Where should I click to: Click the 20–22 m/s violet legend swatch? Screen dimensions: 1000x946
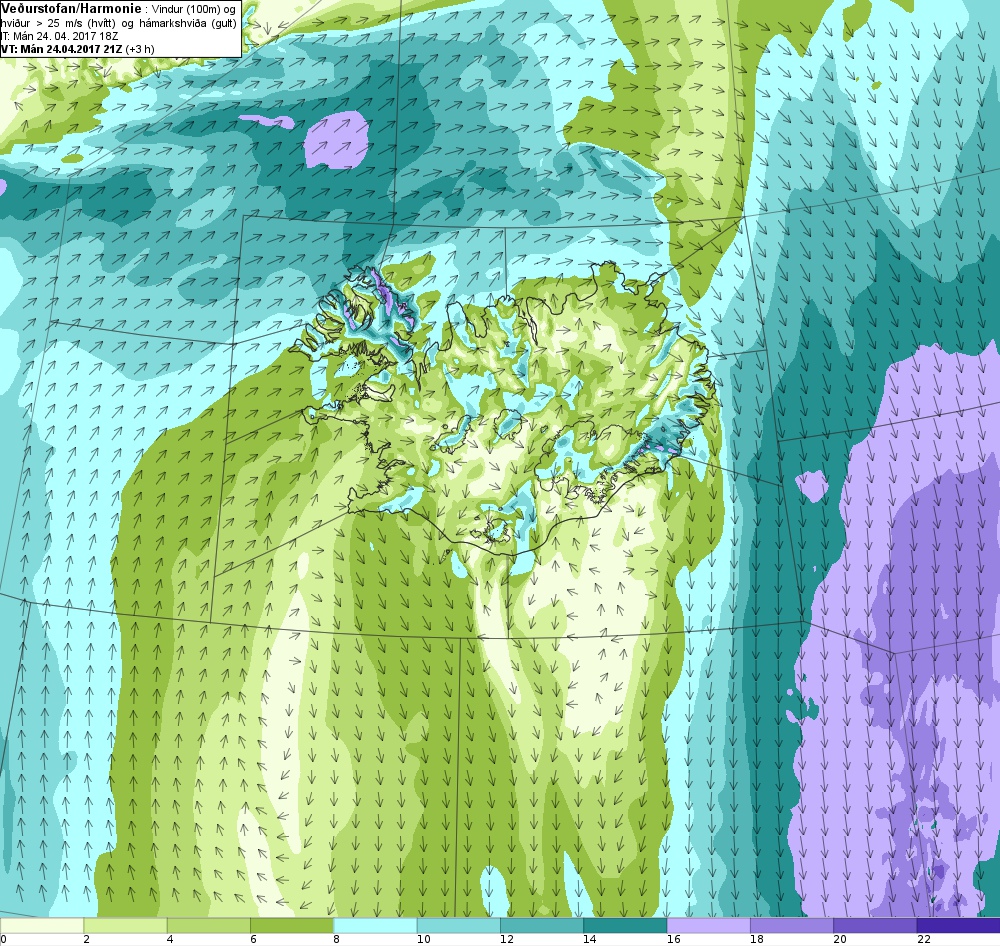pos(875,925)
